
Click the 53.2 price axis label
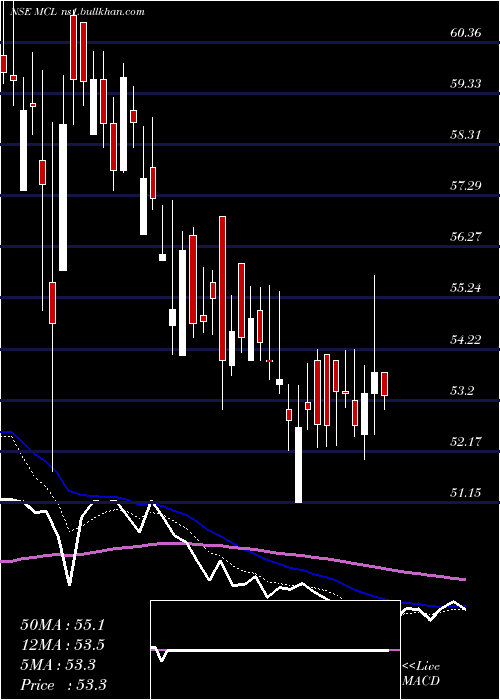462,391
